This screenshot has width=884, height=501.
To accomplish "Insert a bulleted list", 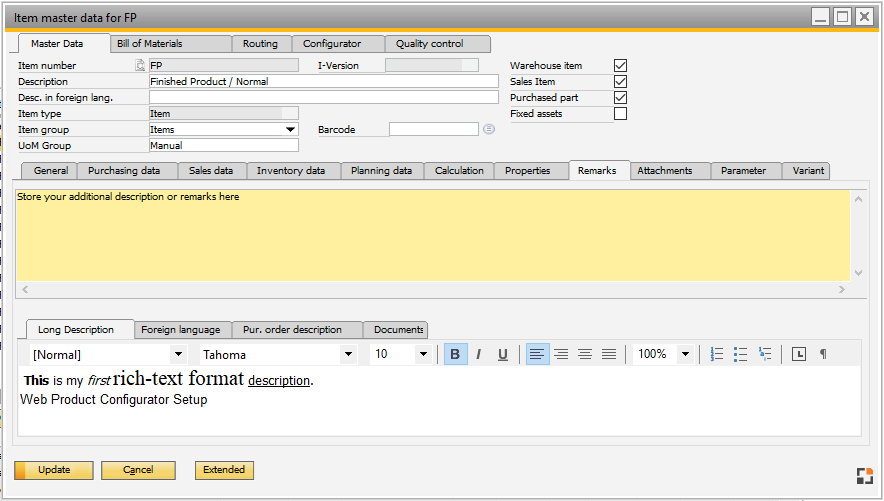I will (x=740, y=354).
